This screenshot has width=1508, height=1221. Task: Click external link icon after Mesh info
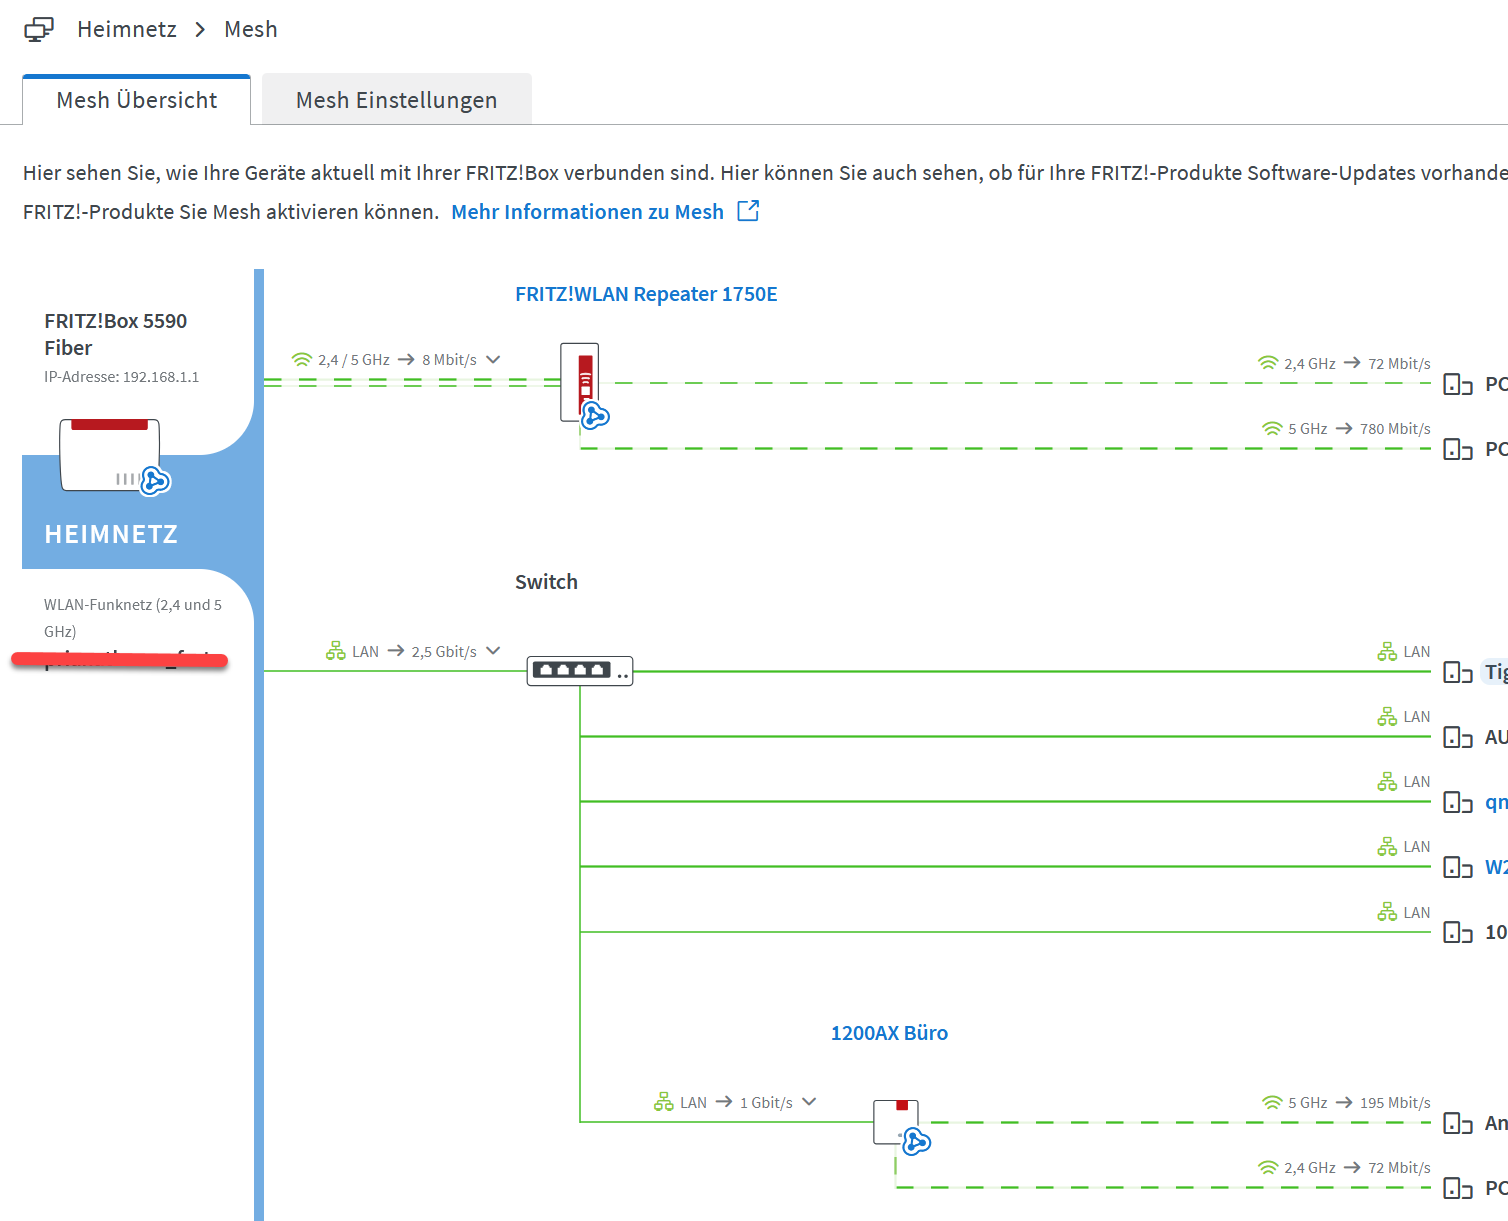pyautogui.click(x=748, y=211)
